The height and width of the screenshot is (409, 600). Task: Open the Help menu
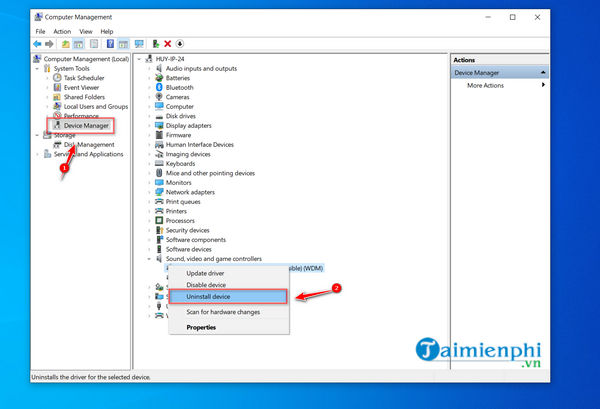point(107,31)
